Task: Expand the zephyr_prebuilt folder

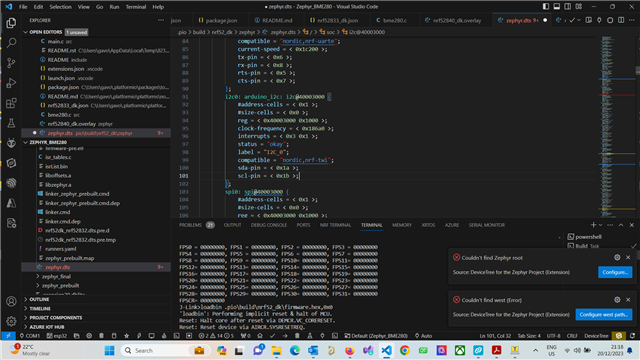Action: [x=60, y=285]
